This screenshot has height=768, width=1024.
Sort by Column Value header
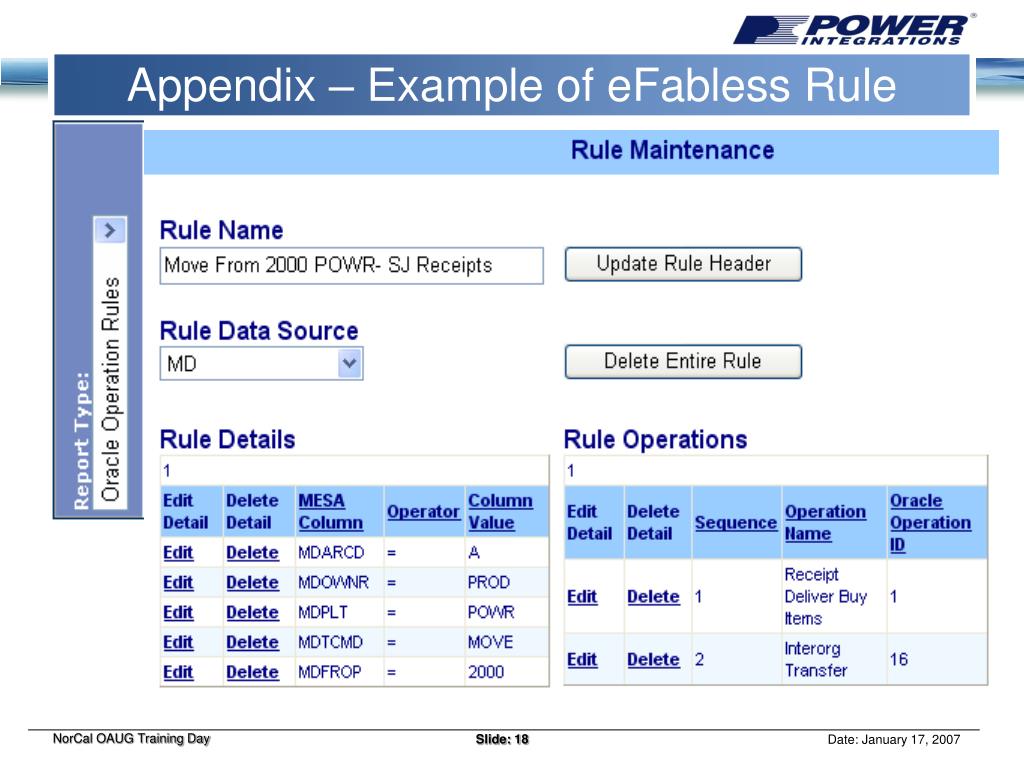point(500,511)
